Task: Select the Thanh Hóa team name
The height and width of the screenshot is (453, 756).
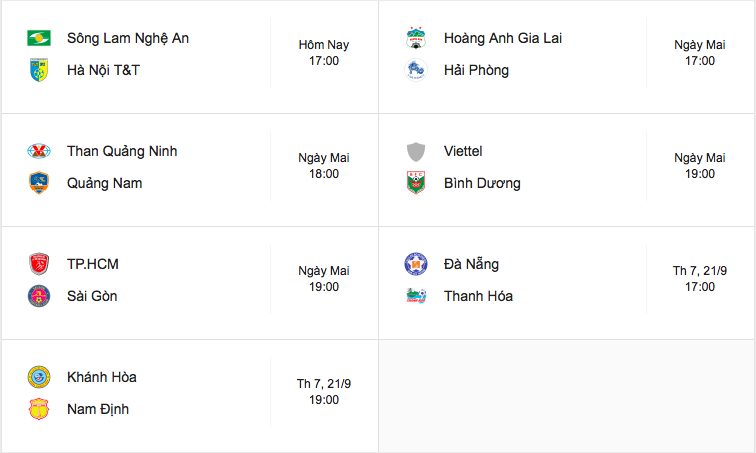Action: [478, 296]
